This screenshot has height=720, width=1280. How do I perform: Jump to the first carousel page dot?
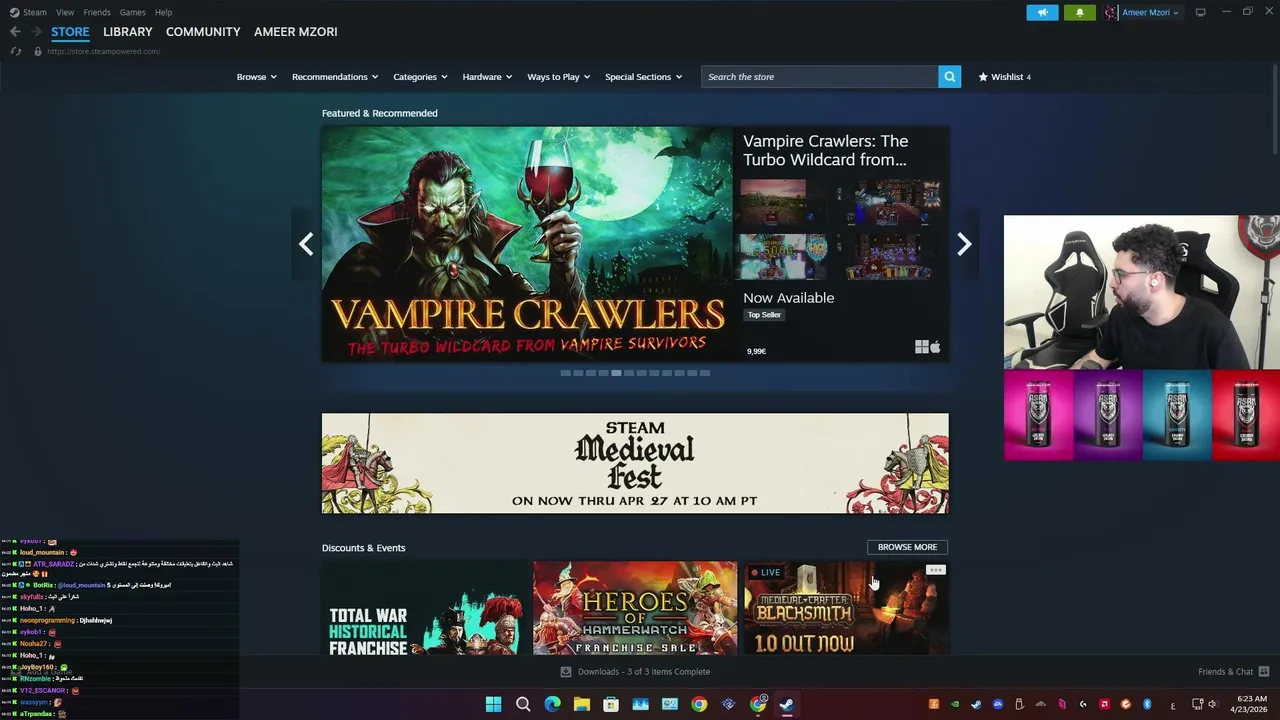click(565, 373)
